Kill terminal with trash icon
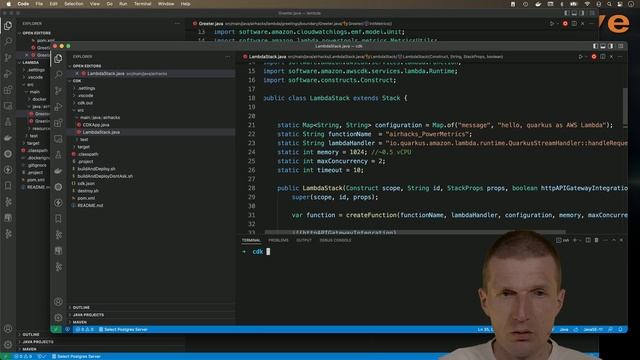 596,240
